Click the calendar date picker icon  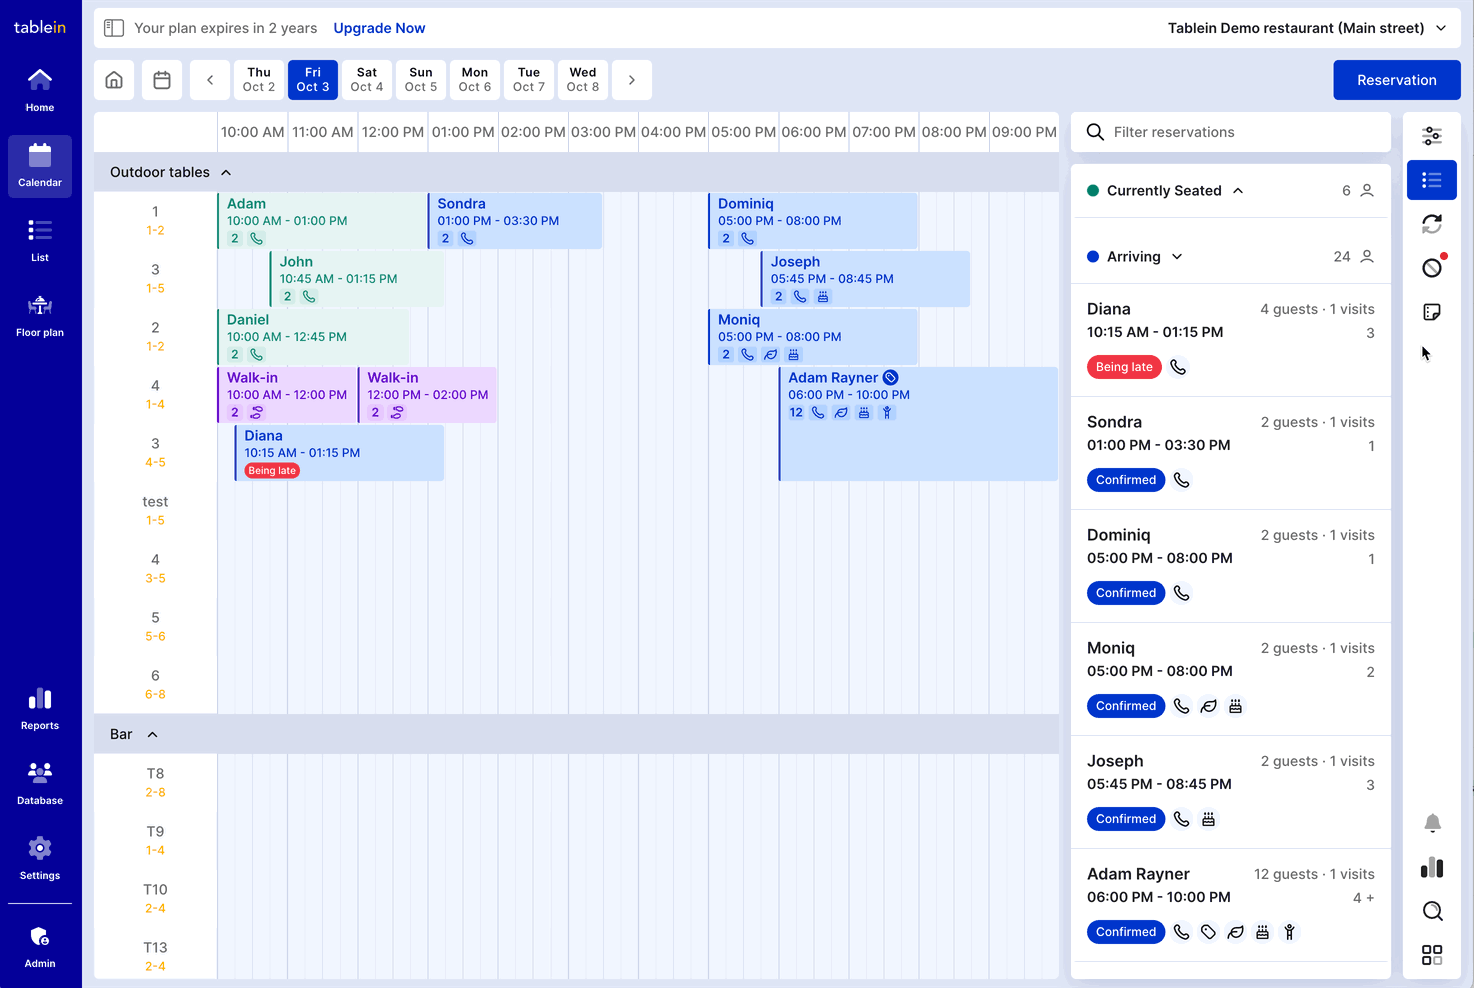click(162, 80)
